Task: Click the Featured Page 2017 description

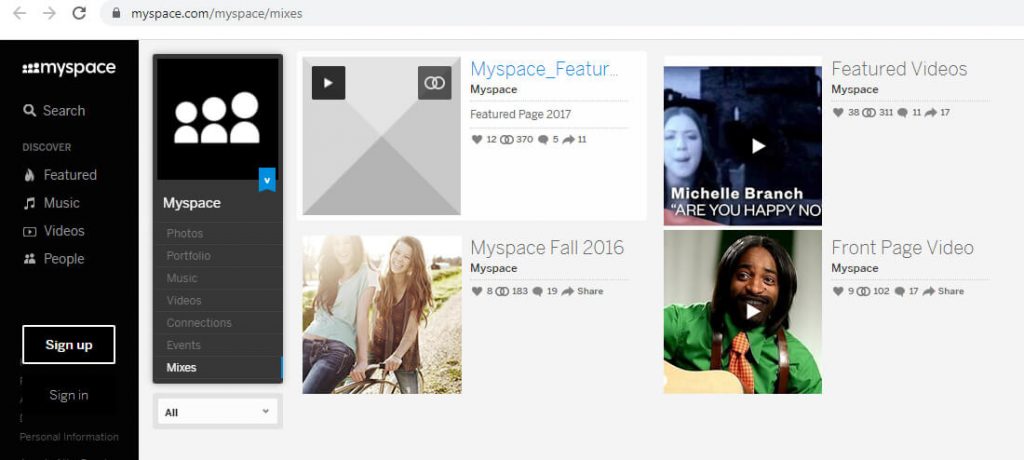Action: click(520, 114)
